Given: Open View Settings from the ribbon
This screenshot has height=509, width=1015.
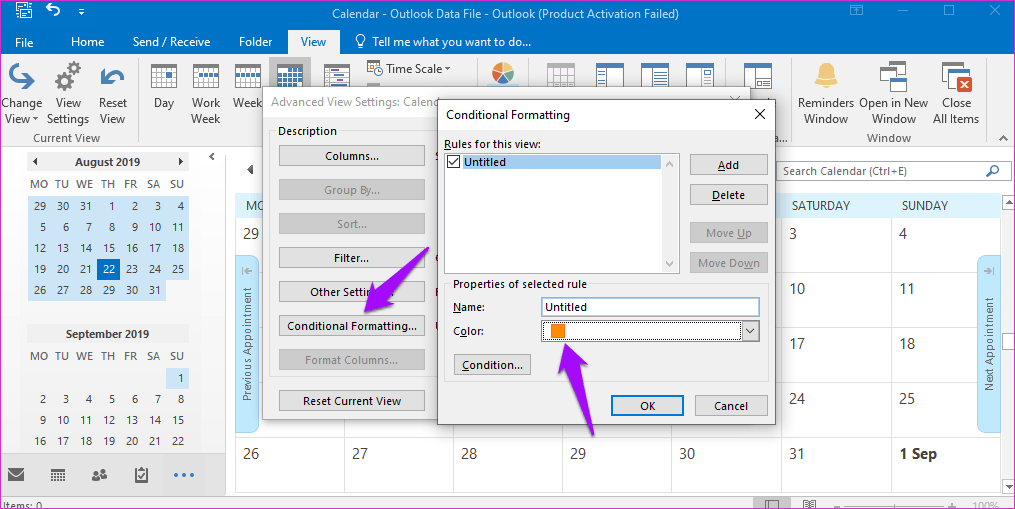Looking at the screenshot, I should [68, 94].
